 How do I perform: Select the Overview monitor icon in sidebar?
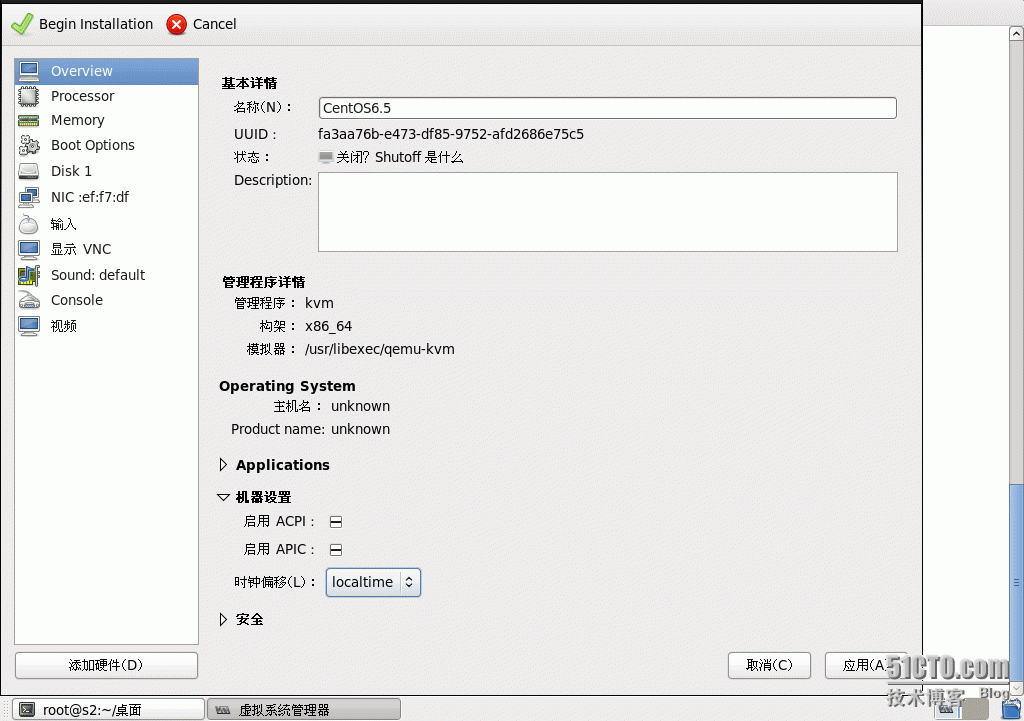(x=29, y=71)
